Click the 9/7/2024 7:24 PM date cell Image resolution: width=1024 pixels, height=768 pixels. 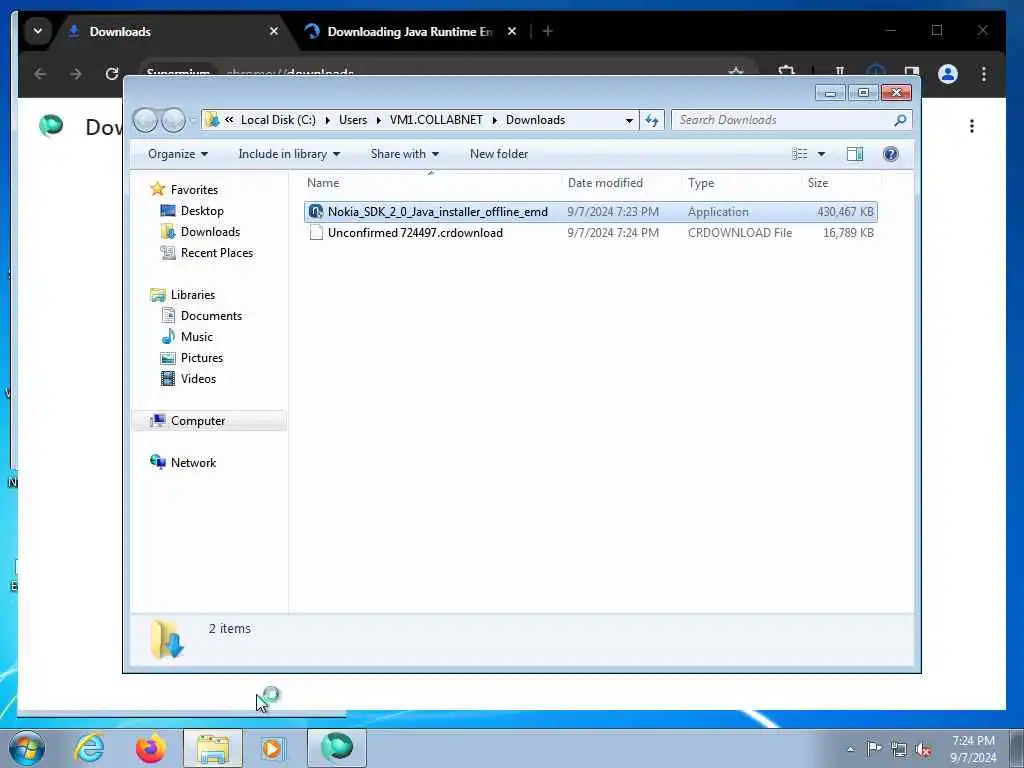click(x=613, y=232)
